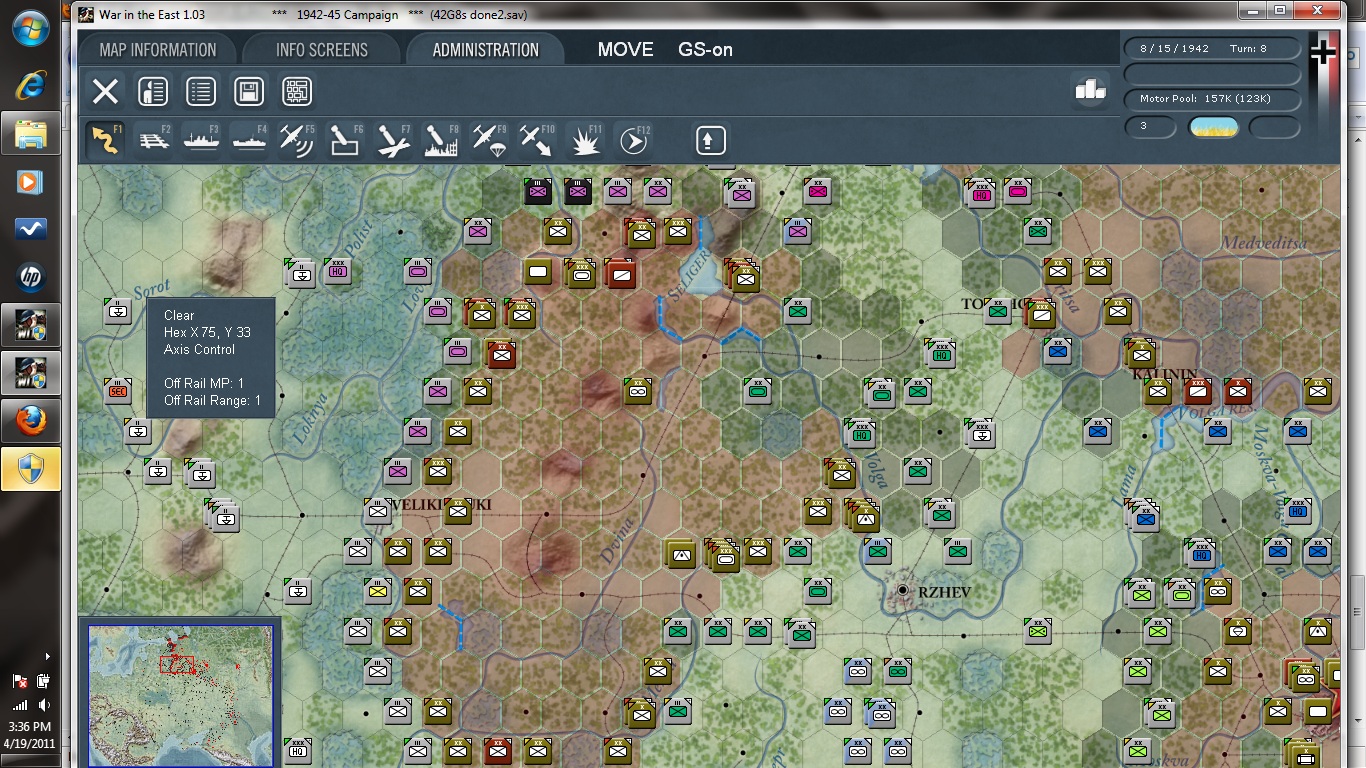This screenshot has height=768, width=1366.
Task: Click the date and Turn 8 display
Action: pos(1212,49)
